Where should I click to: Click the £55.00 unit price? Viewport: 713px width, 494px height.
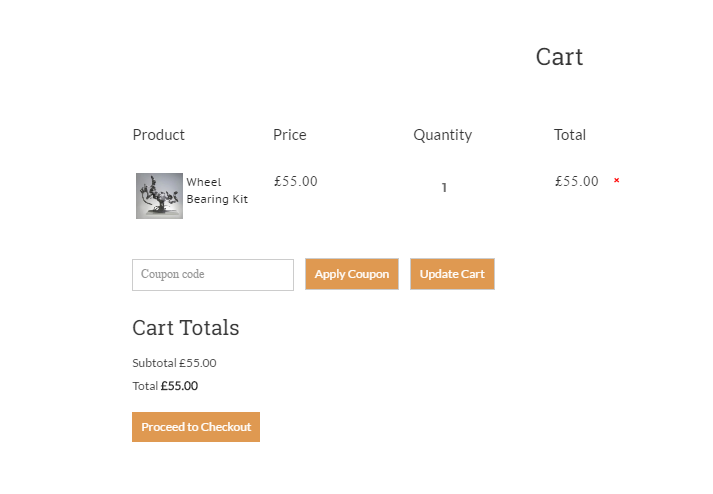coord(296,181)
